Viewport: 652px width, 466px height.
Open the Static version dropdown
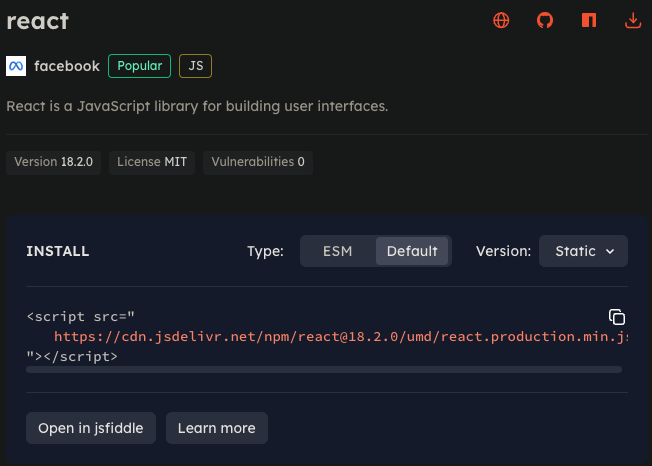click(583, 251)
